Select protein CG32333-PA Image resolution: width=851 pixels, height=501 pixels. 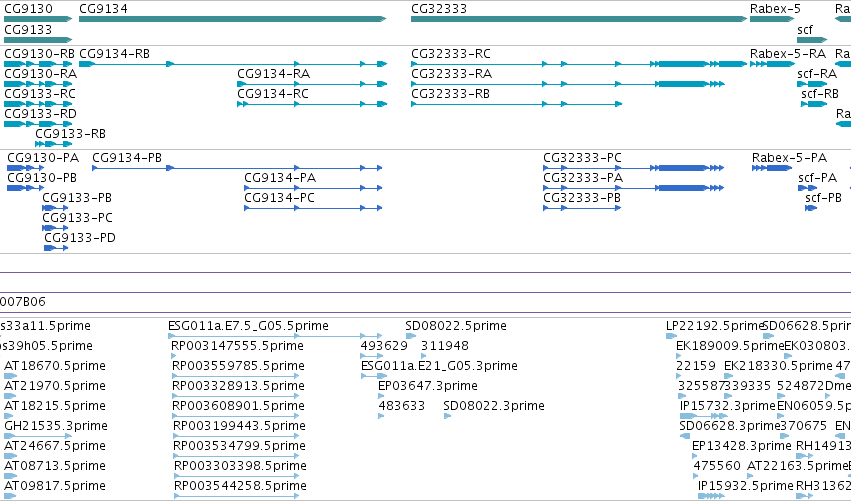pyautogui.click(x=583, y=178)
